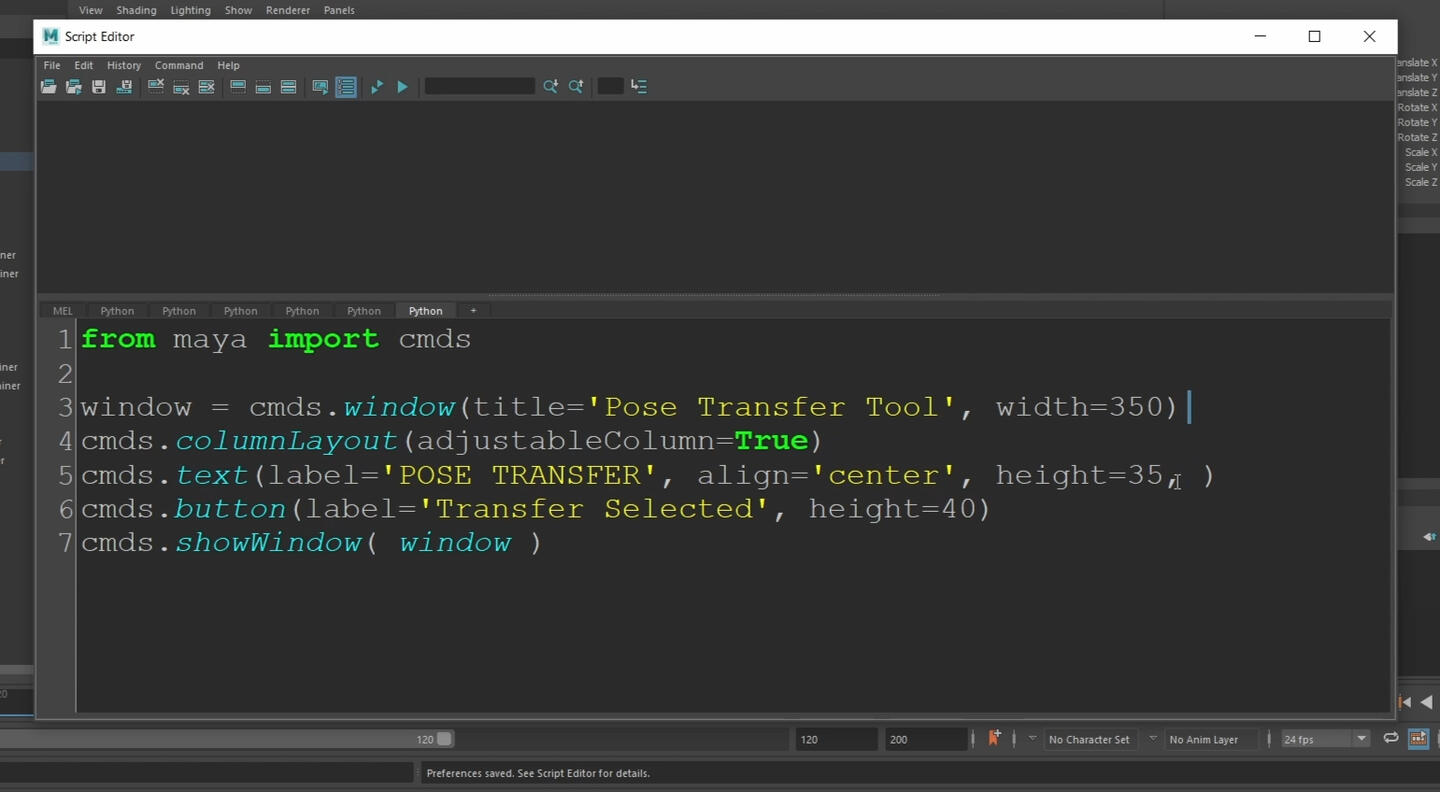The width and height of the screenshot is (1440, 792).
Task: Click the search text field in toolbar
Action: coord(479,87)
